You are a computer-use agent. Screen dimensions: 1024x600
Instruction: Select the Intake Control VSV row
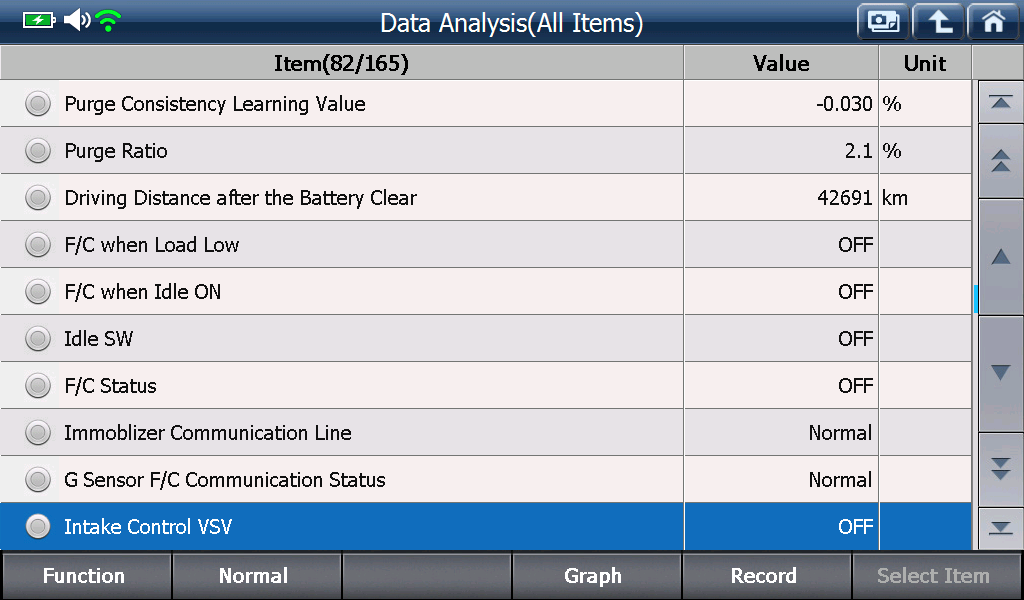485,527
